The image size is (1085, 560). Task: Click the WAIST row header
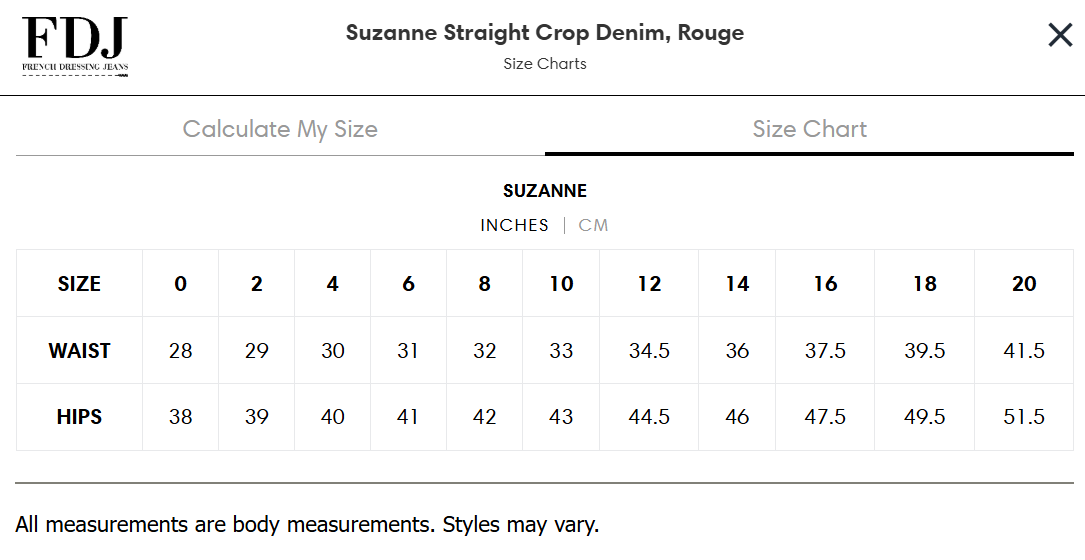[79, 351]
